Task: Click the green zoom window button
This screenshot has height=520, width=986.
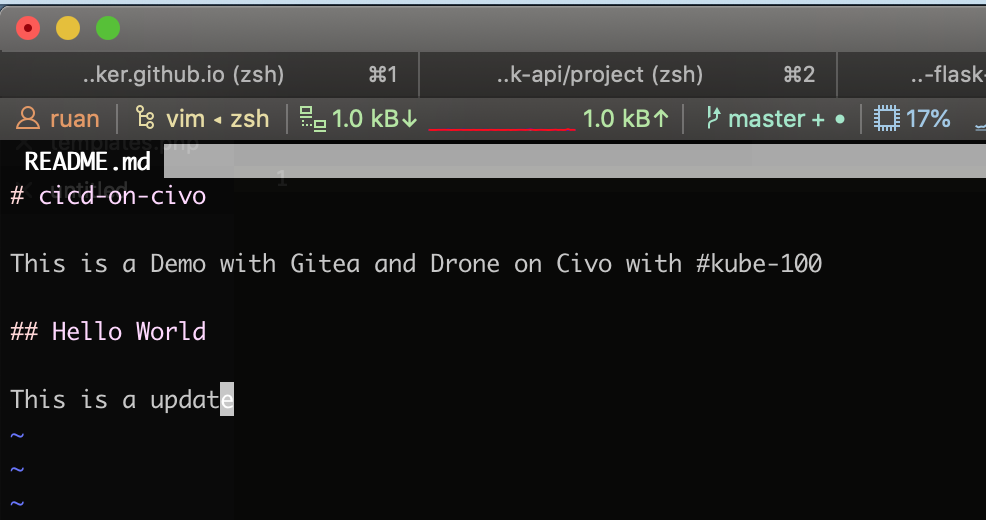Action: click(x=108, y=28)
